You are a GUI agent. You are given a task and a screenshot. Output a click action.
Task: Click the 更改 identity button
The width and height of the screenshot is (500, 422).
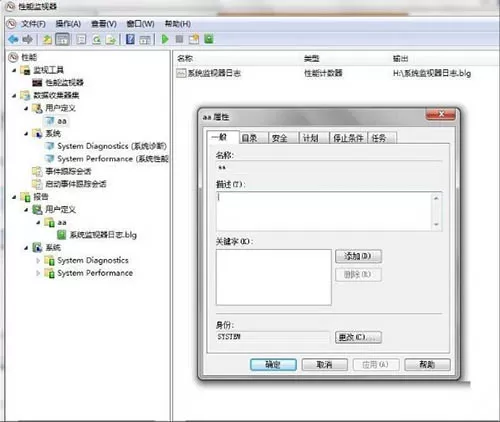[x=358, y=337]
